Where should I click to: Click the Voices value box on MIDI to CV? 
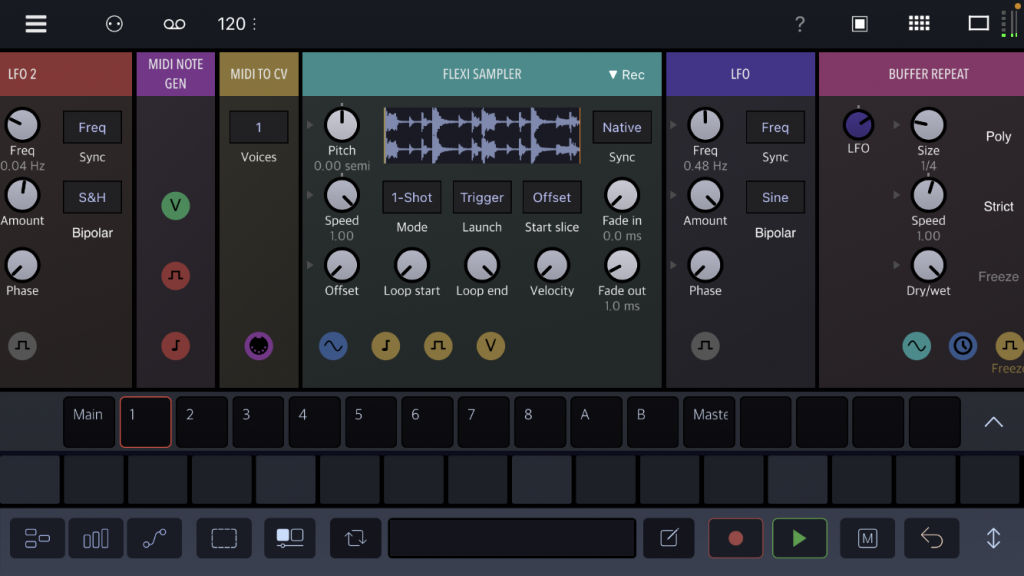tap(259, 127)
